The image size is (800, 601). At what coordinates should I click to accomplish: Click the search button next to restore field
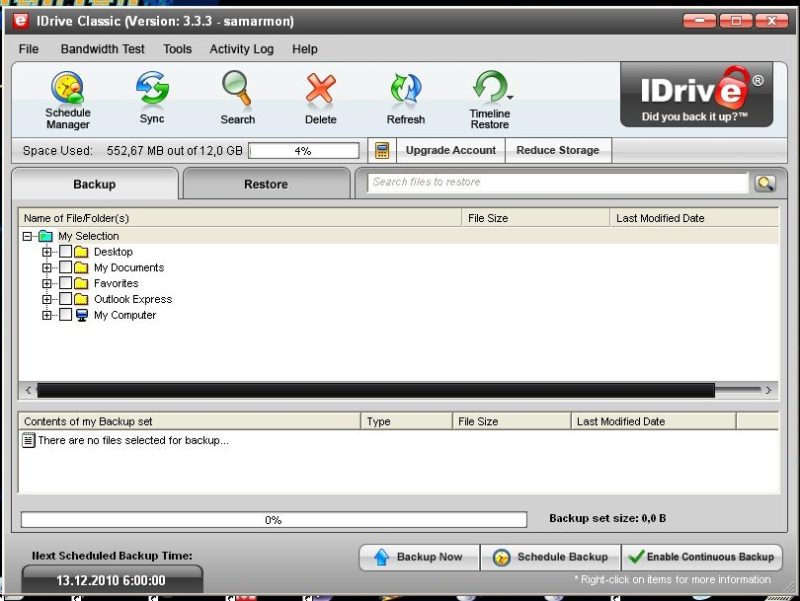click(765, 183)
